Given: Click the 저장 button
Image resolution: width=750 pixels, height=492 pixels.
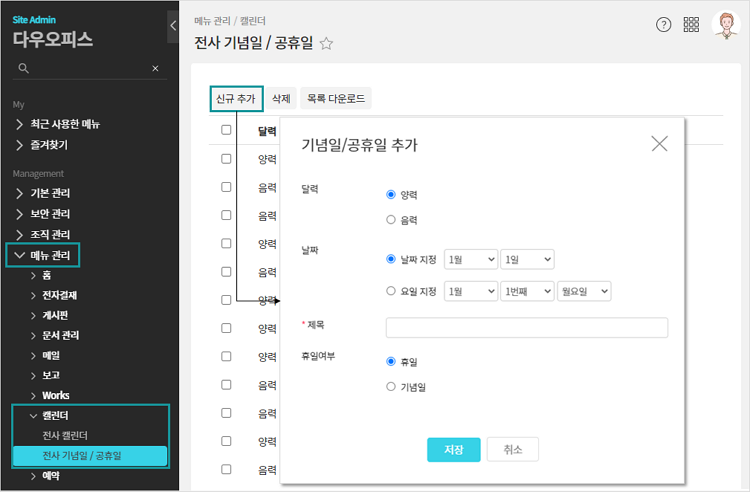Looking at the screenshot, I should point(454,449).
